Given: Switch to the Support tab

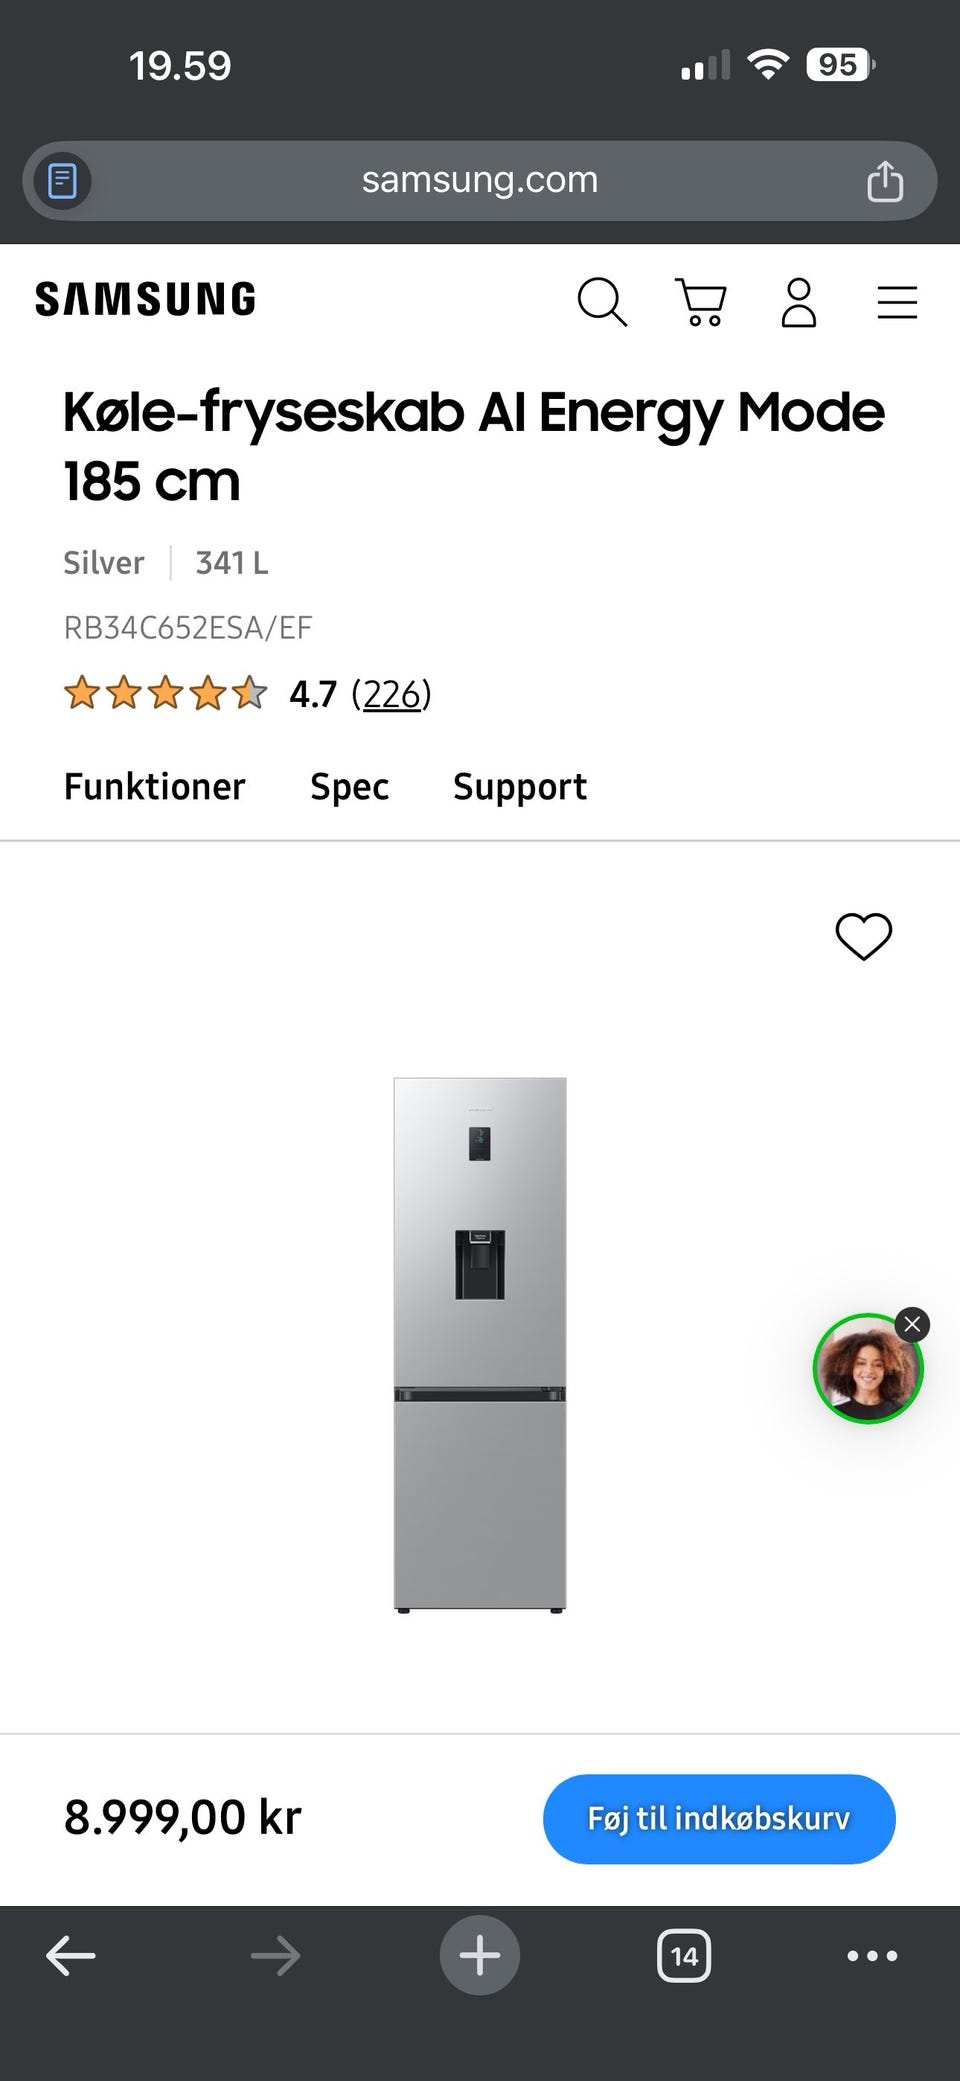Looking at the screenshot, I should (520, 787).
